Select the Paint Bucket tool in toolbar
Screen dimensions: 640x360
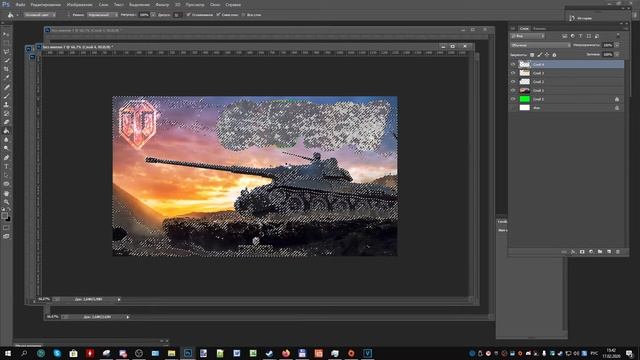(6, 131)
